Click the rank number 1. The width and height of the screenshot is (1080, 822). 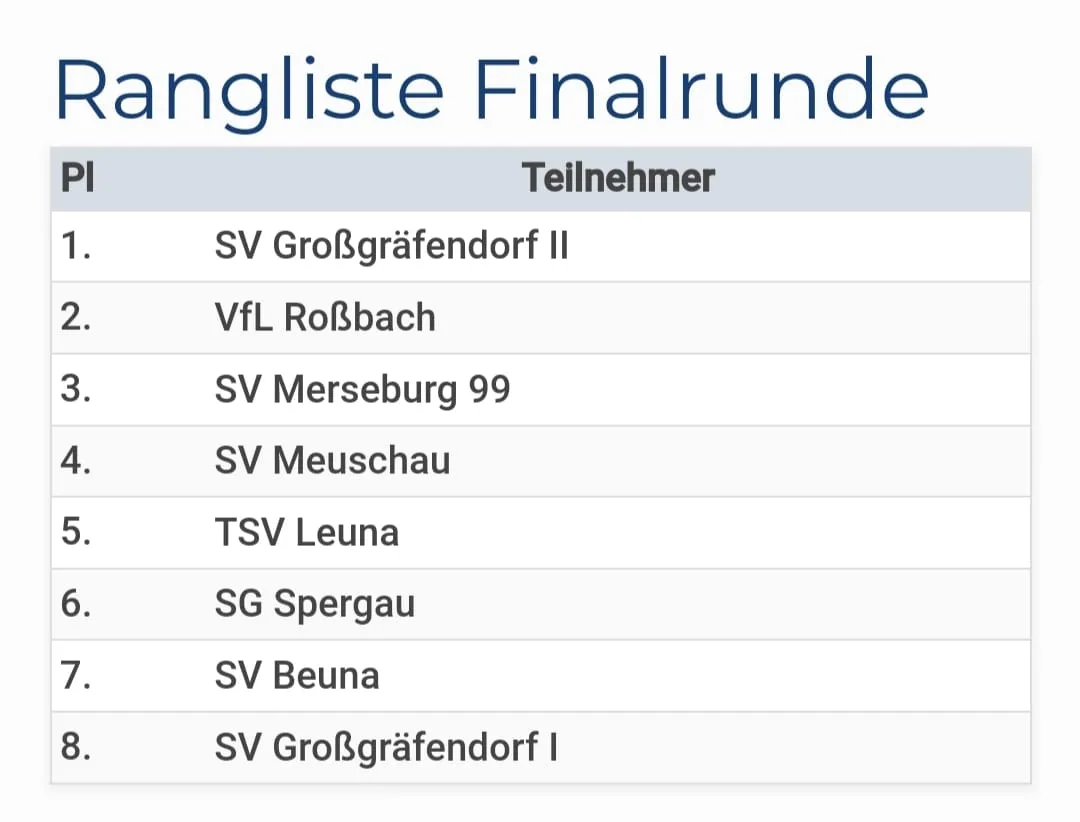coord(76,246)
